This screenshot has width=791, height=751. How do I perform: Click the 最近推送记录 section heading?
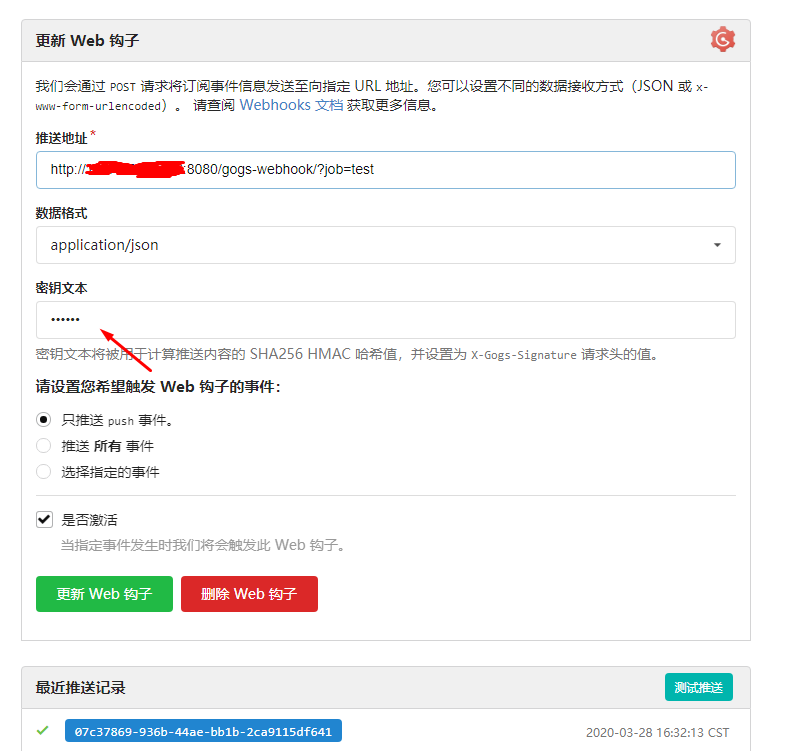click(80, 687)
